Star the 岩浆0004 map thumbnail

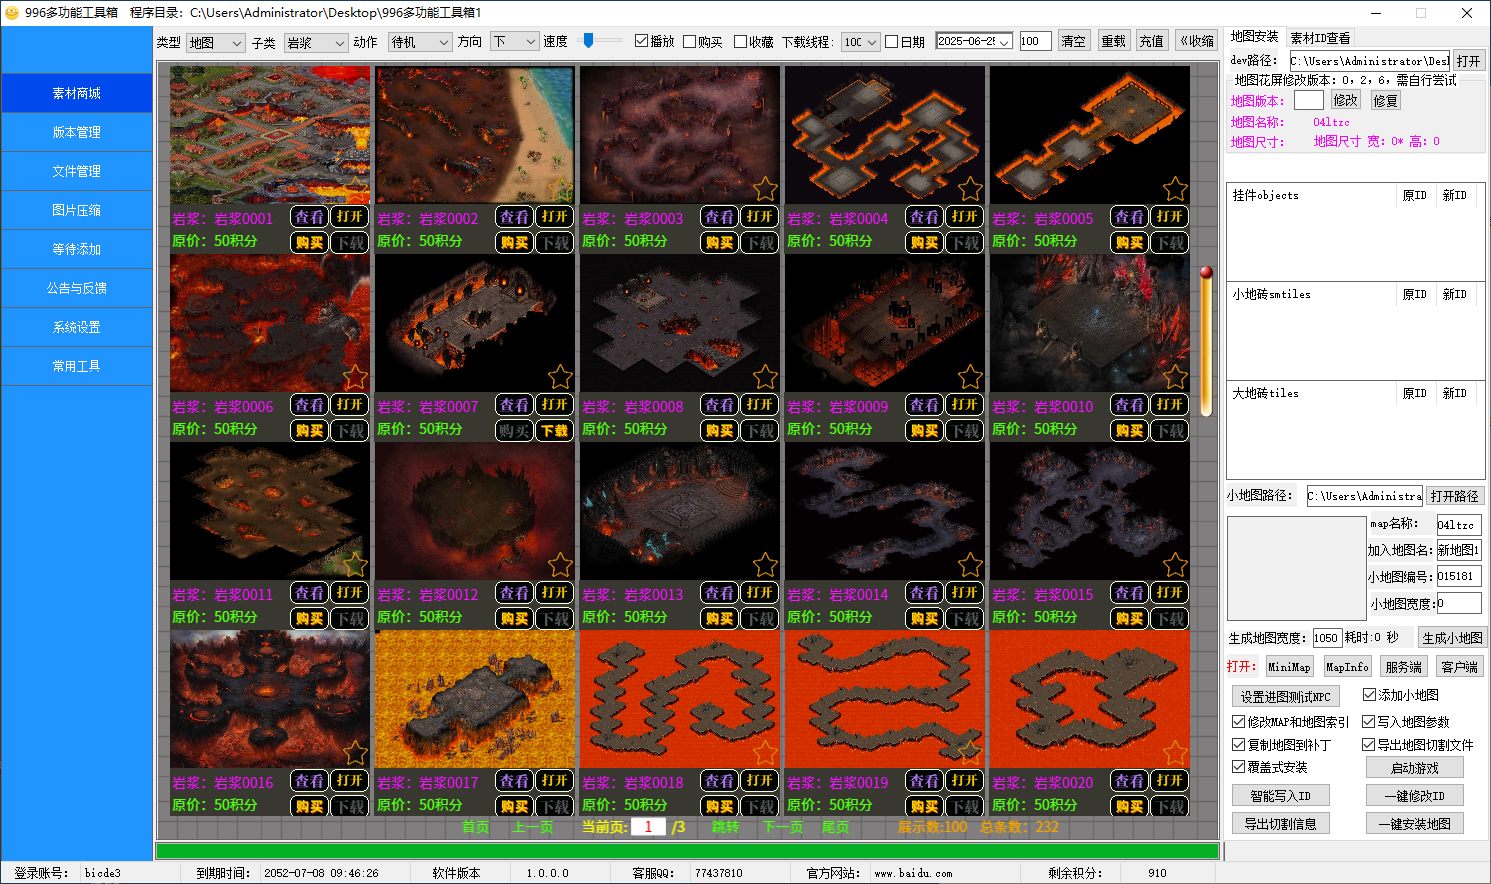pyautogui.click(x=970, y=189)
